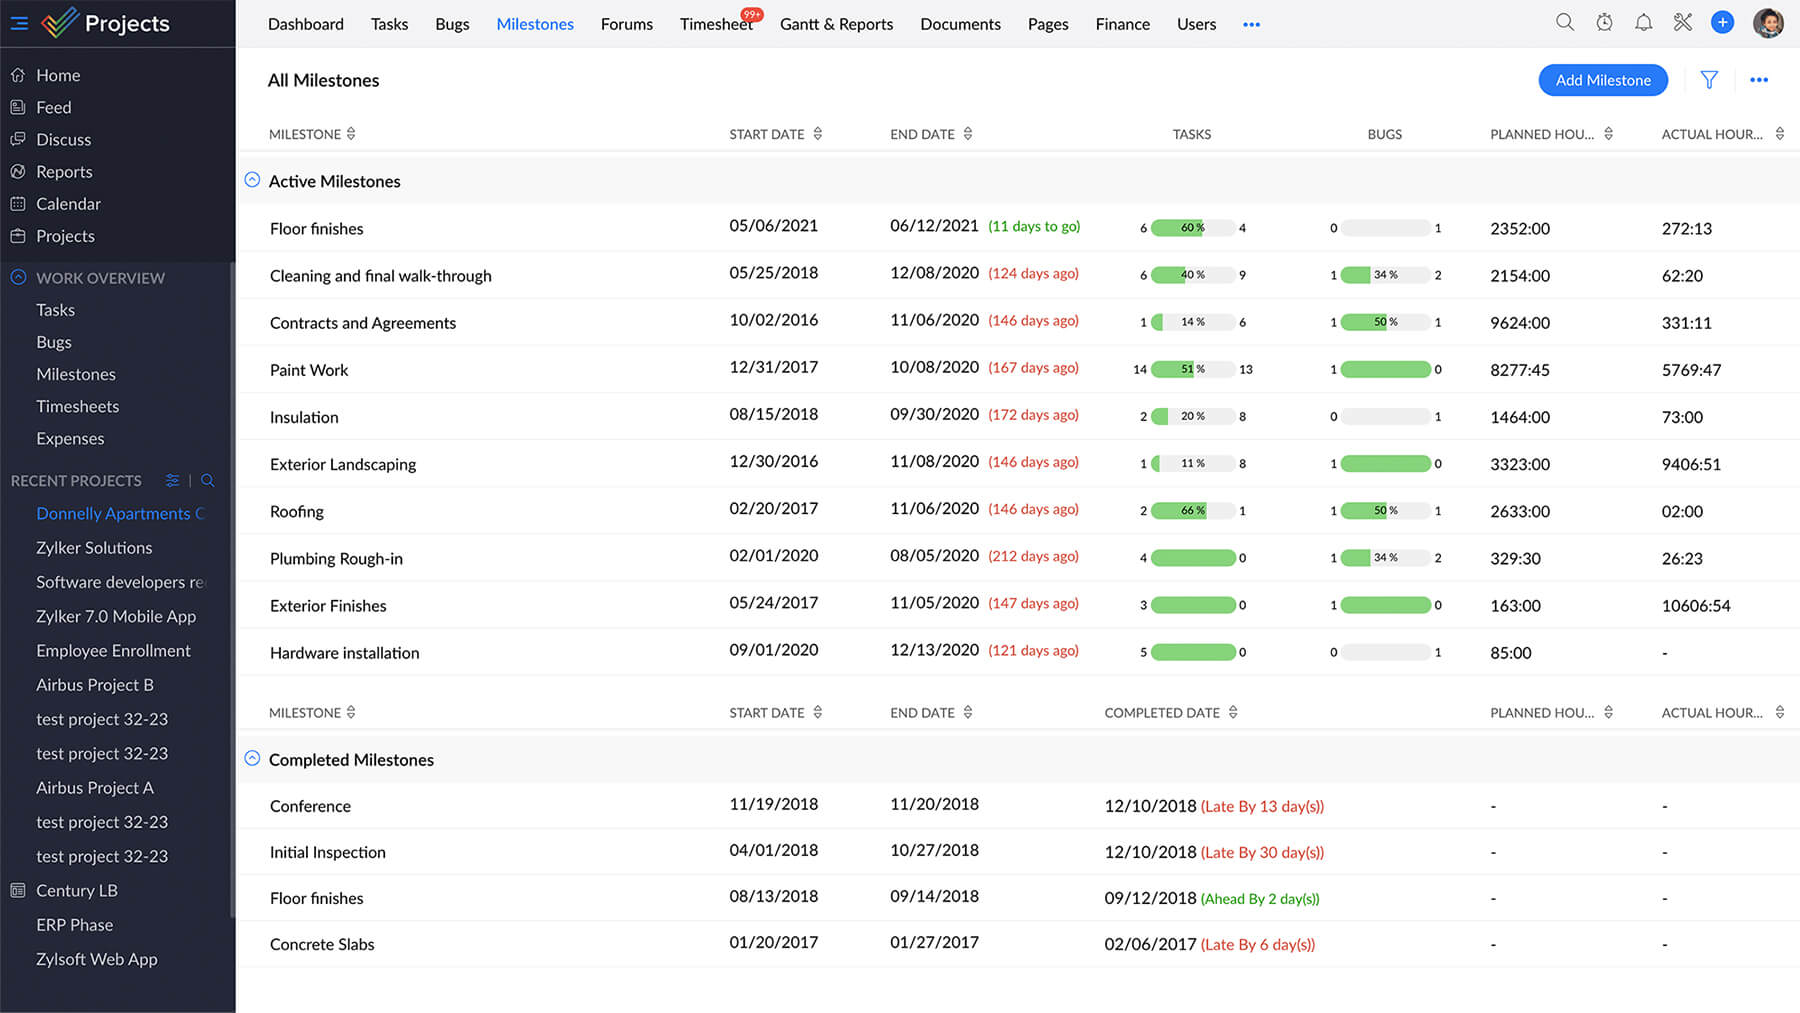Open the notifications bell
Image resolution: width=1800 pixels, height=1013 pixels.
(x=1643, y=22)
